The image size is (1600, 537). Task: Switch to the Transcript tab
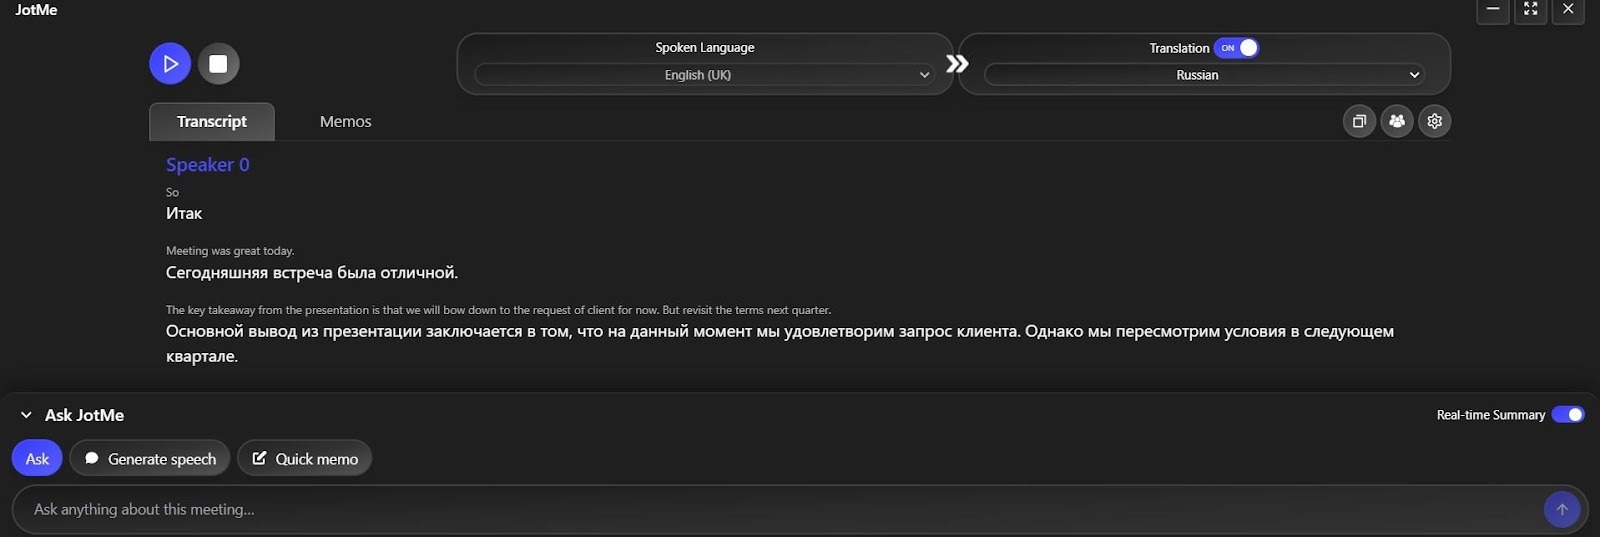coord(212,121)
